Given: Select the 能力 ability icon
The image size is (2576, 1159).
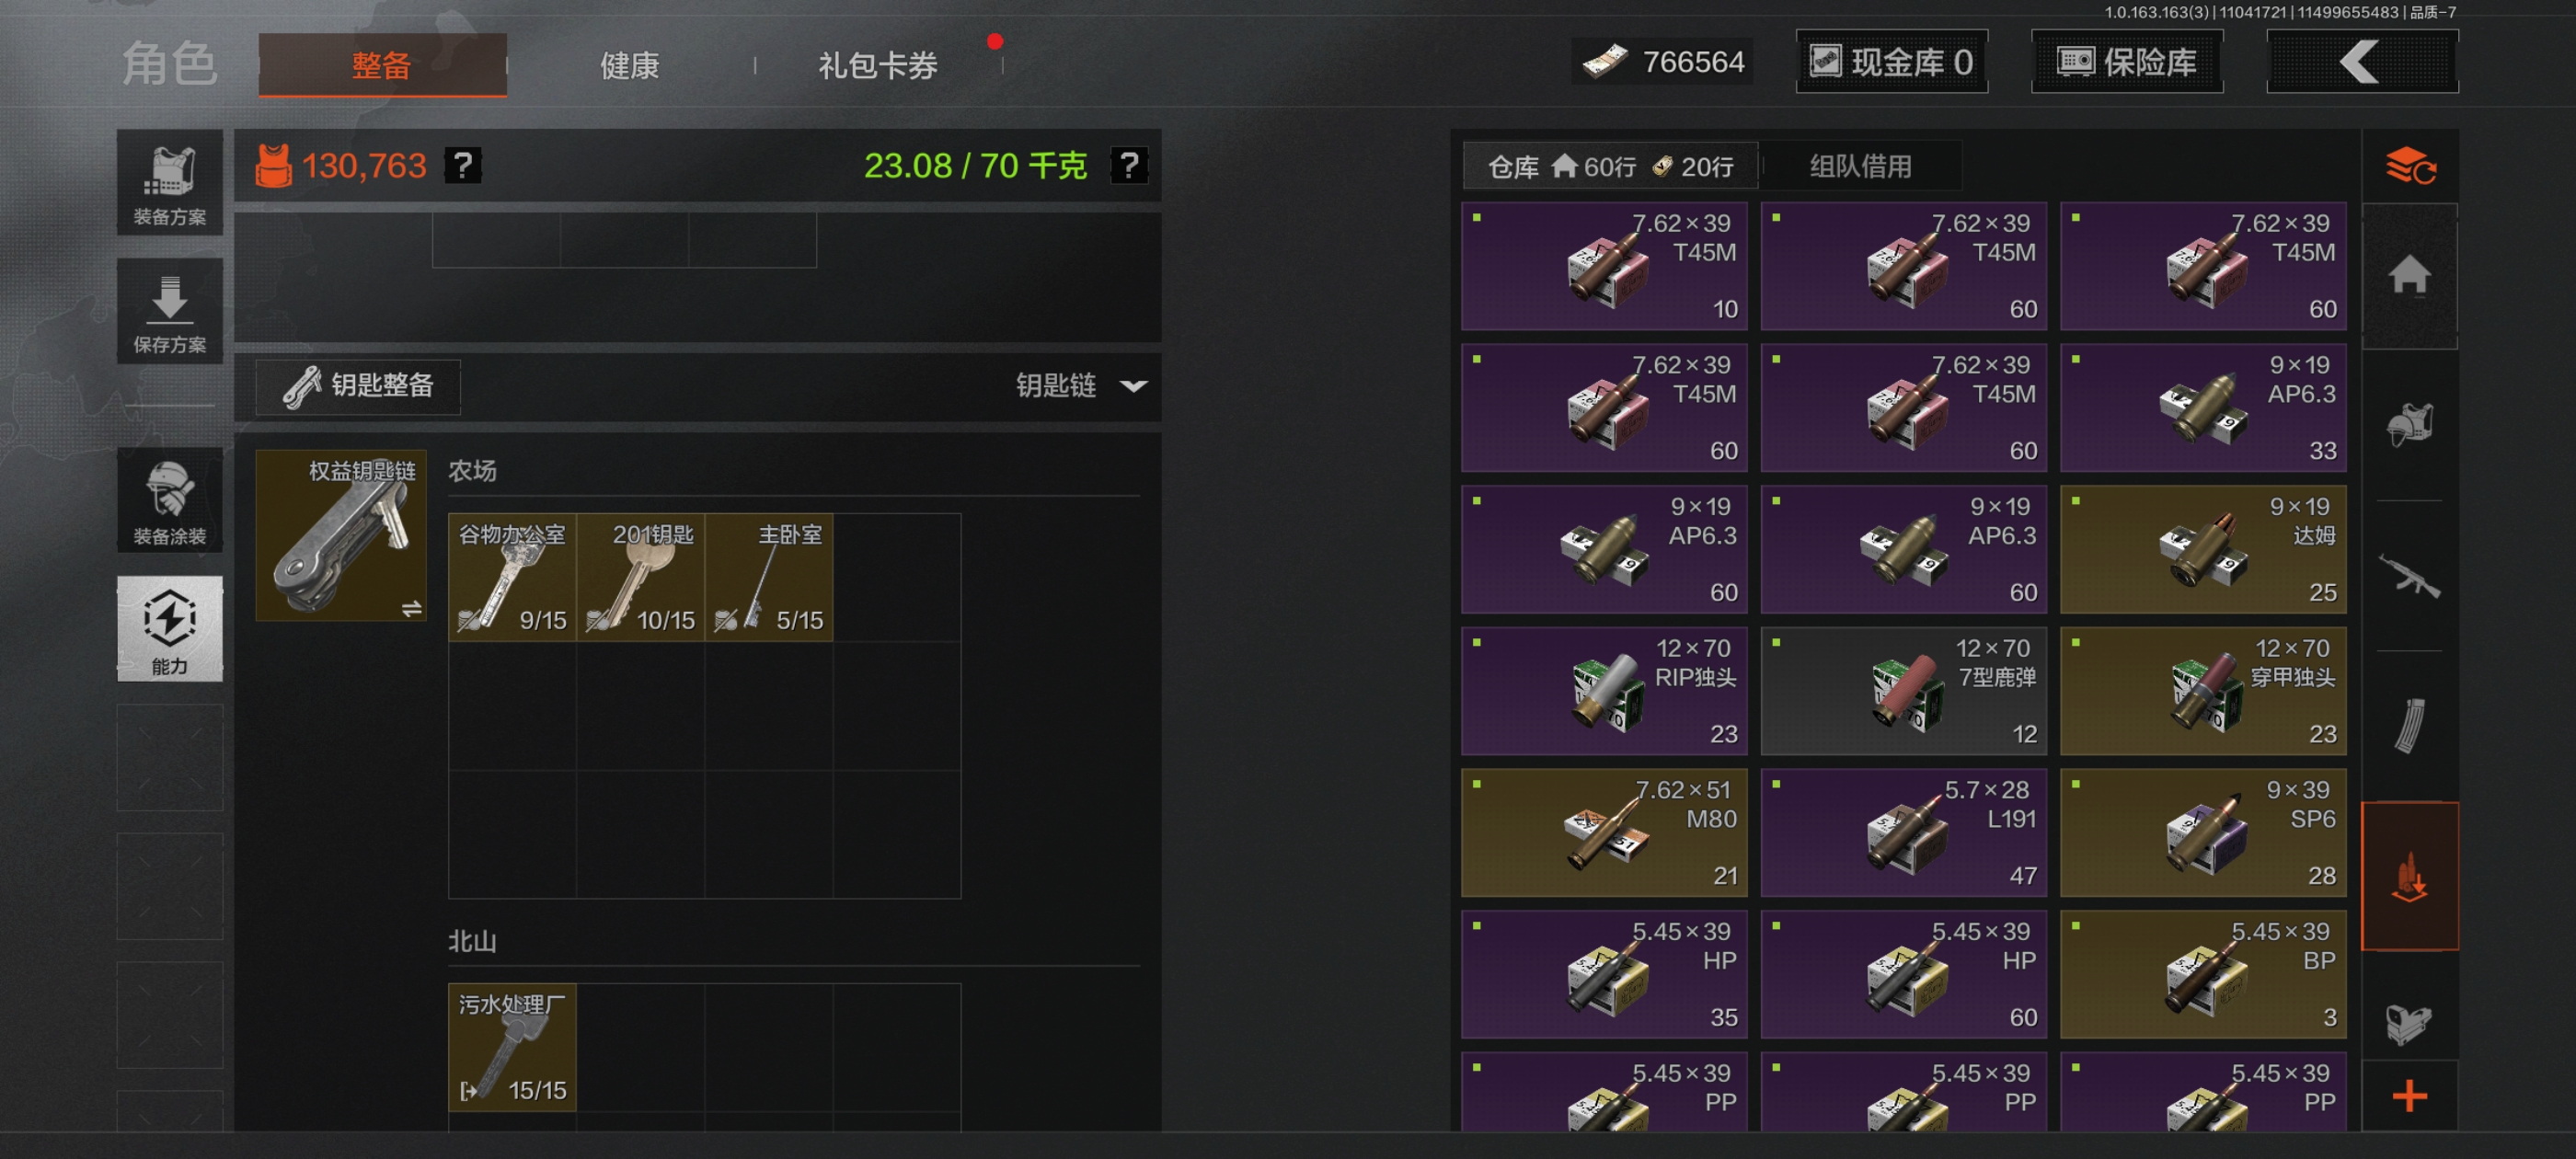Looking at the screenshot, I should 169,629.
